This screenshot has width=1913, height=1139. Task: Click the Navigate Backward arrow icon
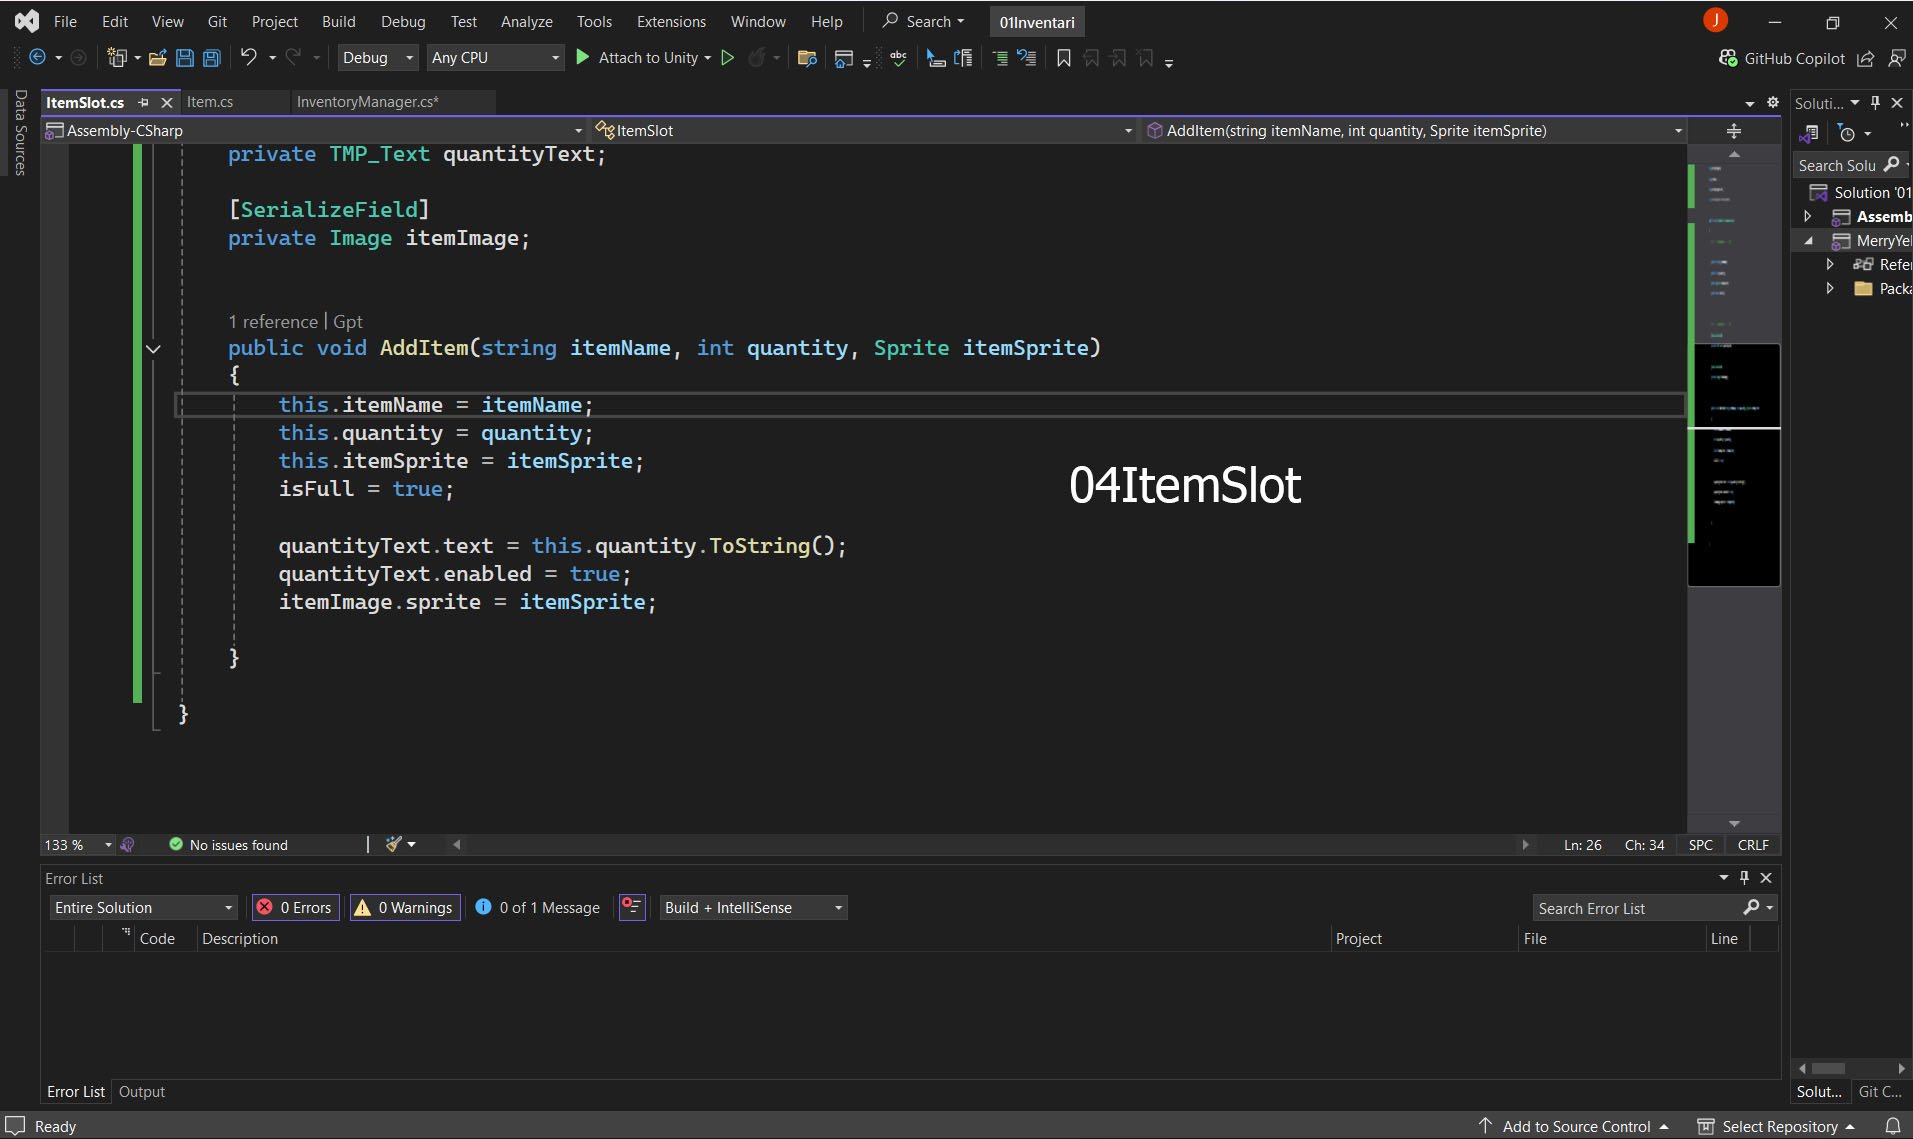pos(37,58)
